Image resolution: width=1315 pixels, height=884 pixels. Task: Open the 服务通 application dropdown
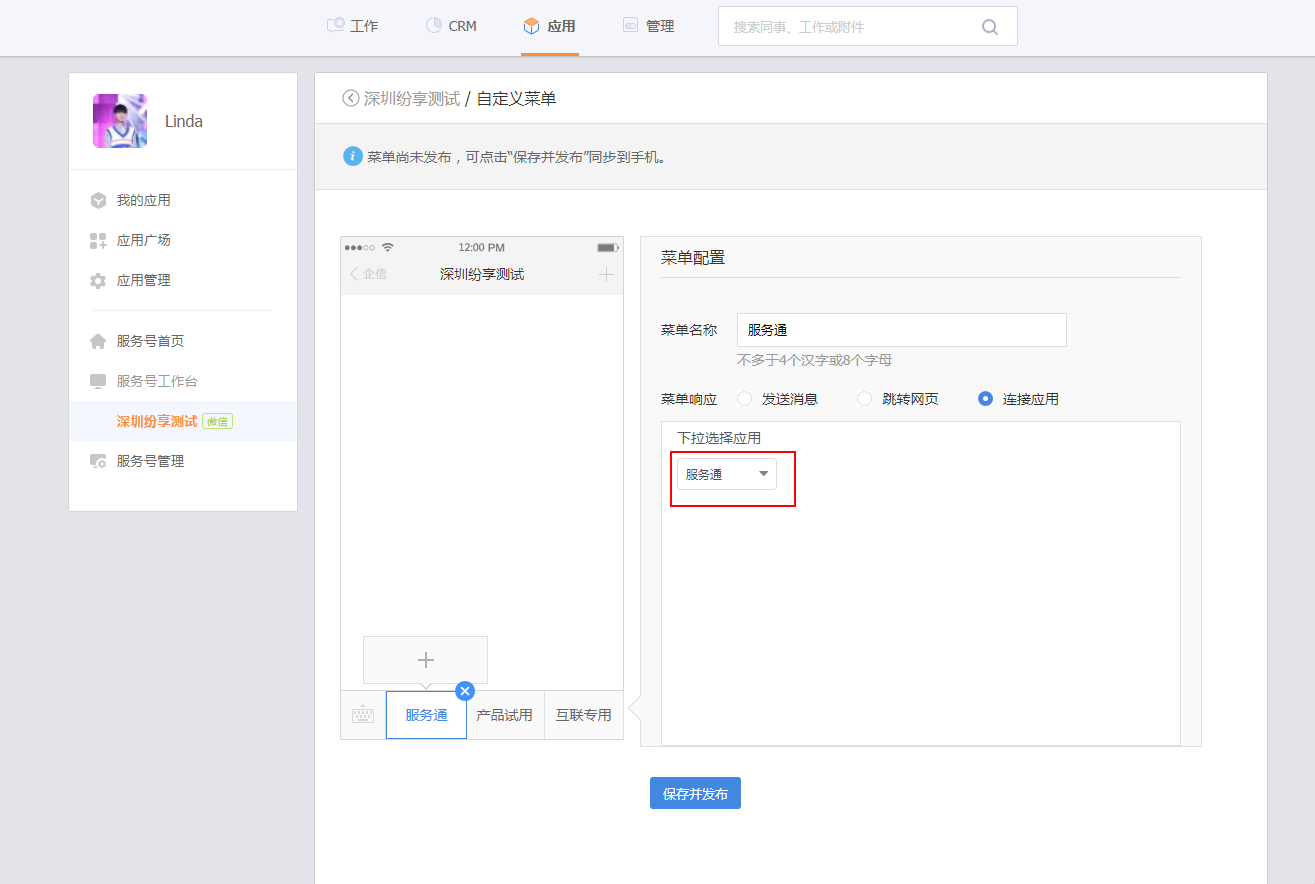(x=727, y=474)
